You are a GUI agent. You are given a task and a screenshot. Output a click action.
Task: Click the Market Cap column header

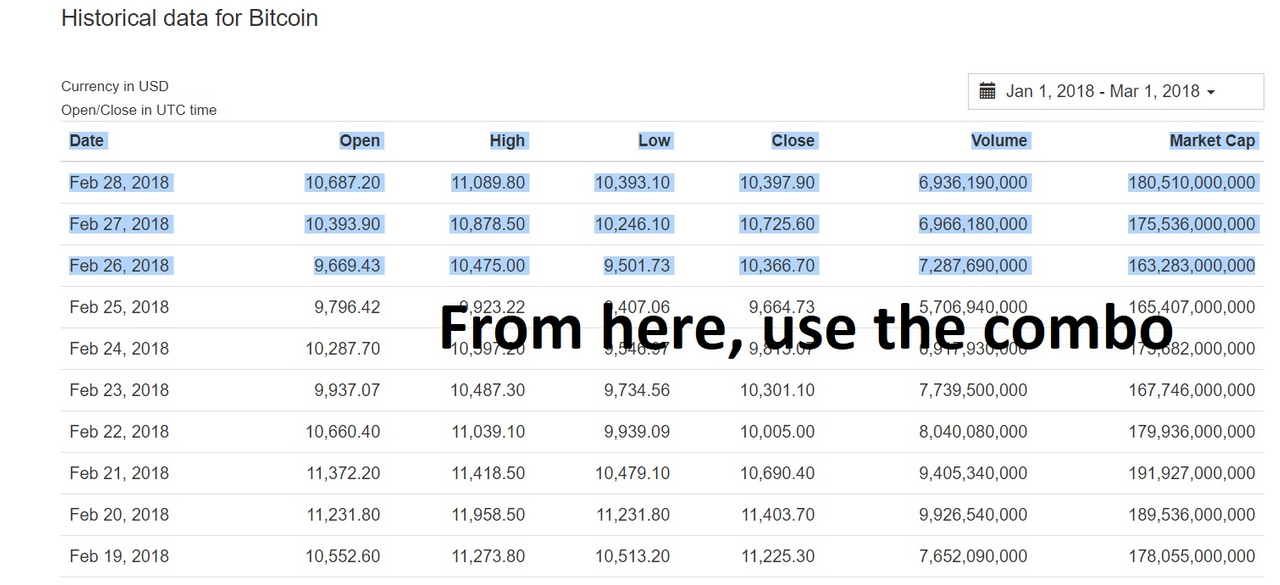pos(1212,141)
